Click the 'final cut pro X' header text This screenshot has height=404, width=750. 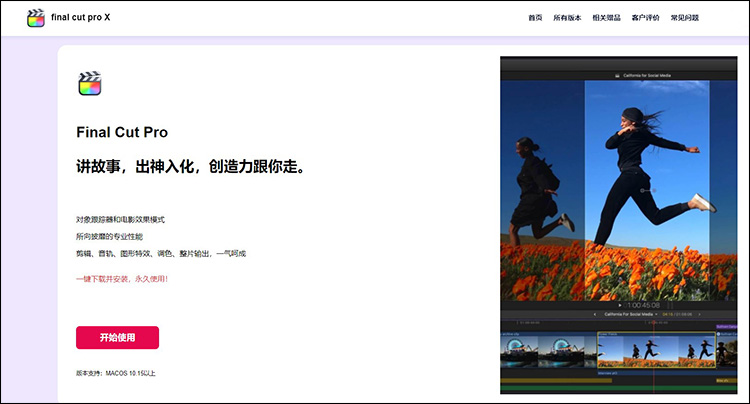(80, 17)
